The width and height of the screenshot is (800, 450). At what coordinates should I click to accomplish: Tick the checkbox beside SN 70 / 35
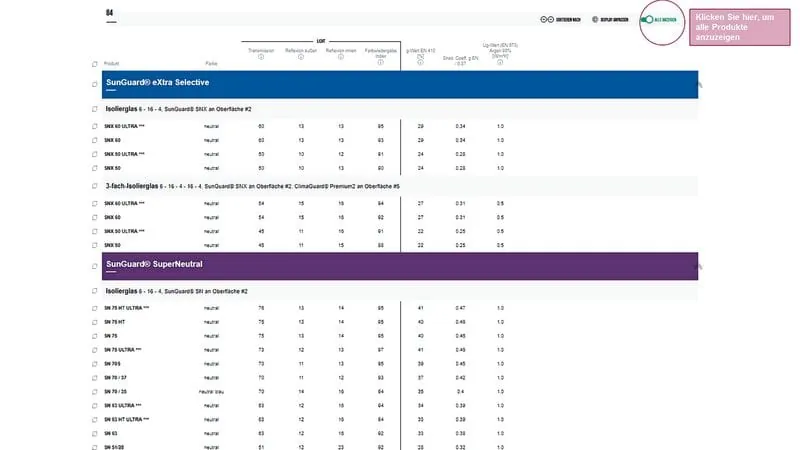coord(93,392)
